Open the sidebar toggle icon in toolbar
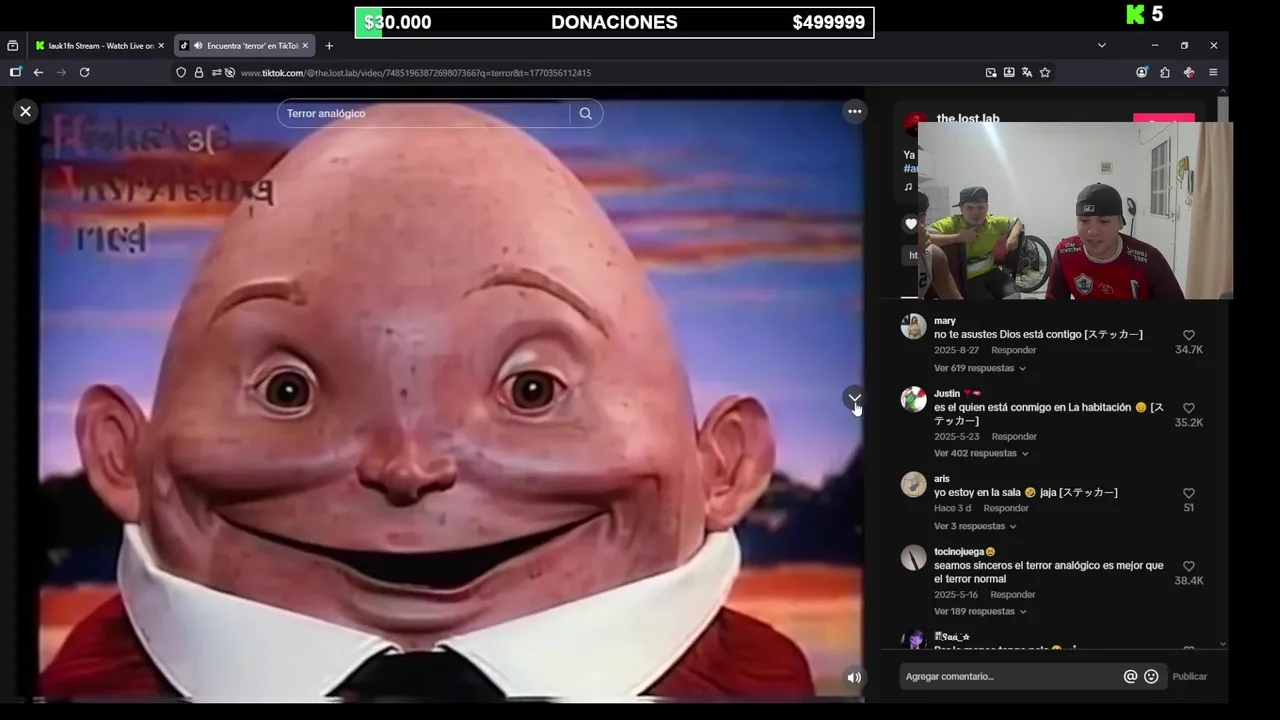The width and height of the screenshot is (1280, 720). 15,72
